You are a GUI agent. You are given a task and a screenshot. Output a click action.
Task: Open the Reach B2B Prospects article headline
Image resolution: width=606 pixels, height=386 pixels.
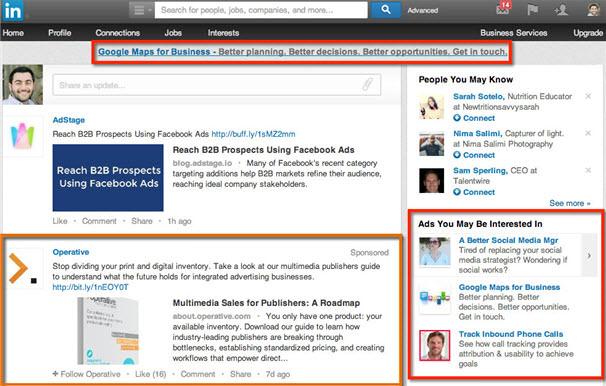263,150
